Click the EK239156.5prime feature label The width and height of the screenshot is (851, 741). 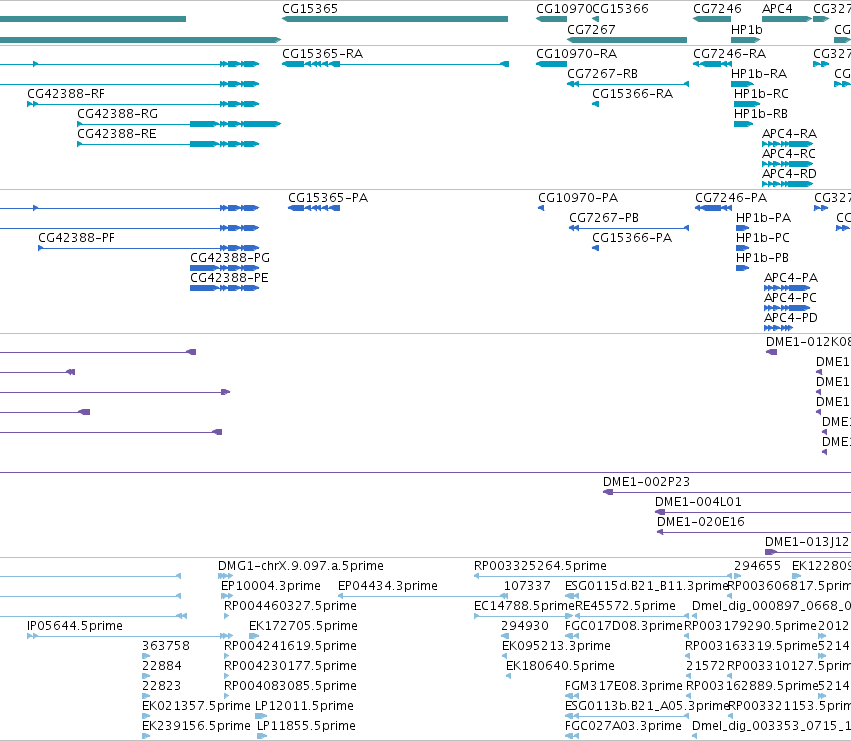[196, 726]
